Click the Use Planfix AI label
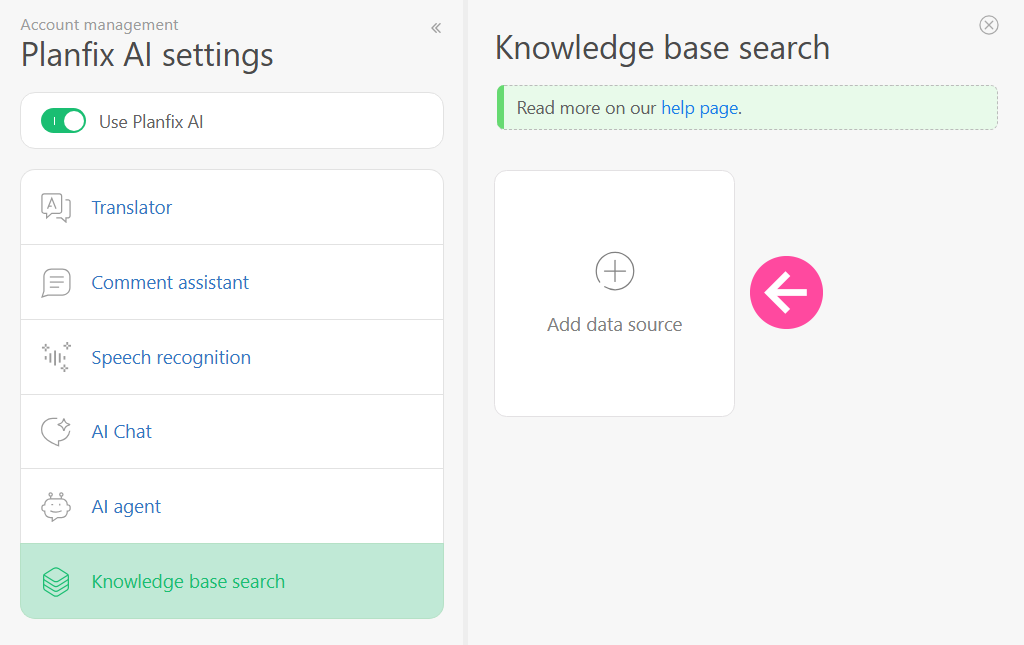The width and height of the screenshot is (1024, 645). tap(151, 121)
